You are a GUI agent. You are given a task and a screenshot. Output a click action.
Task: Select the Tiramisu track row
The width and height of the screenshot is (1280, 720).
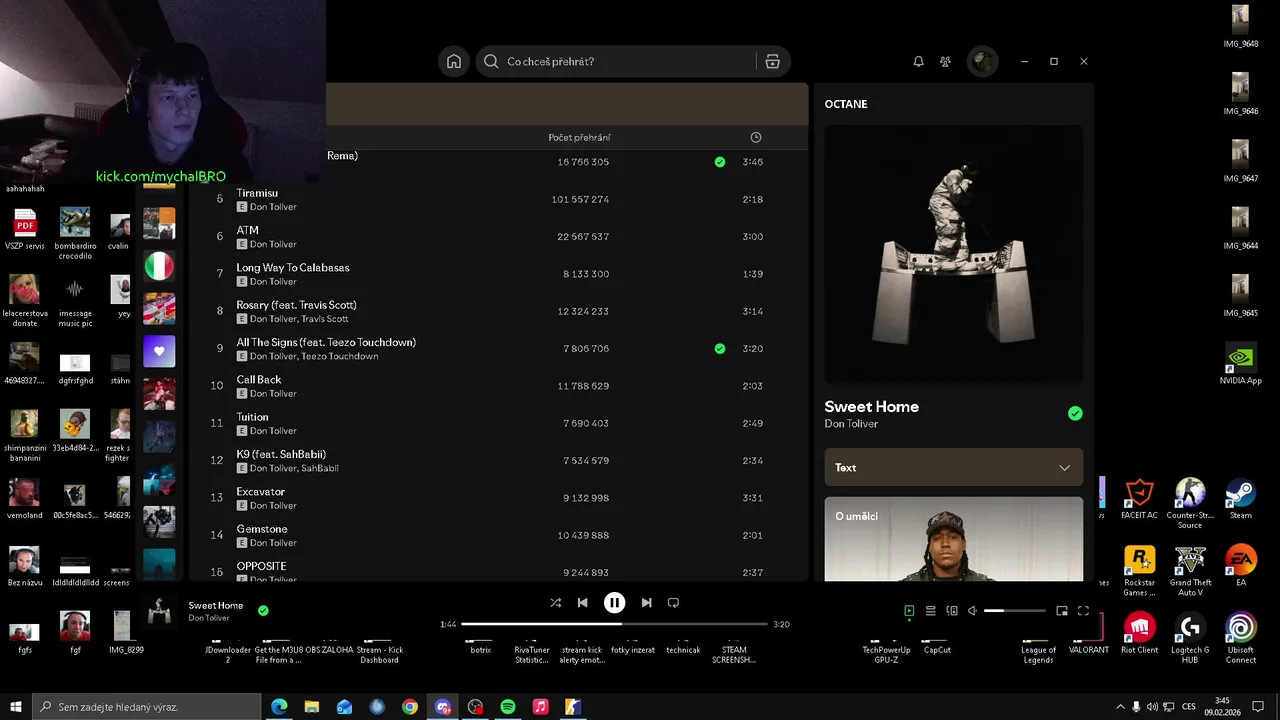(498, 199)
